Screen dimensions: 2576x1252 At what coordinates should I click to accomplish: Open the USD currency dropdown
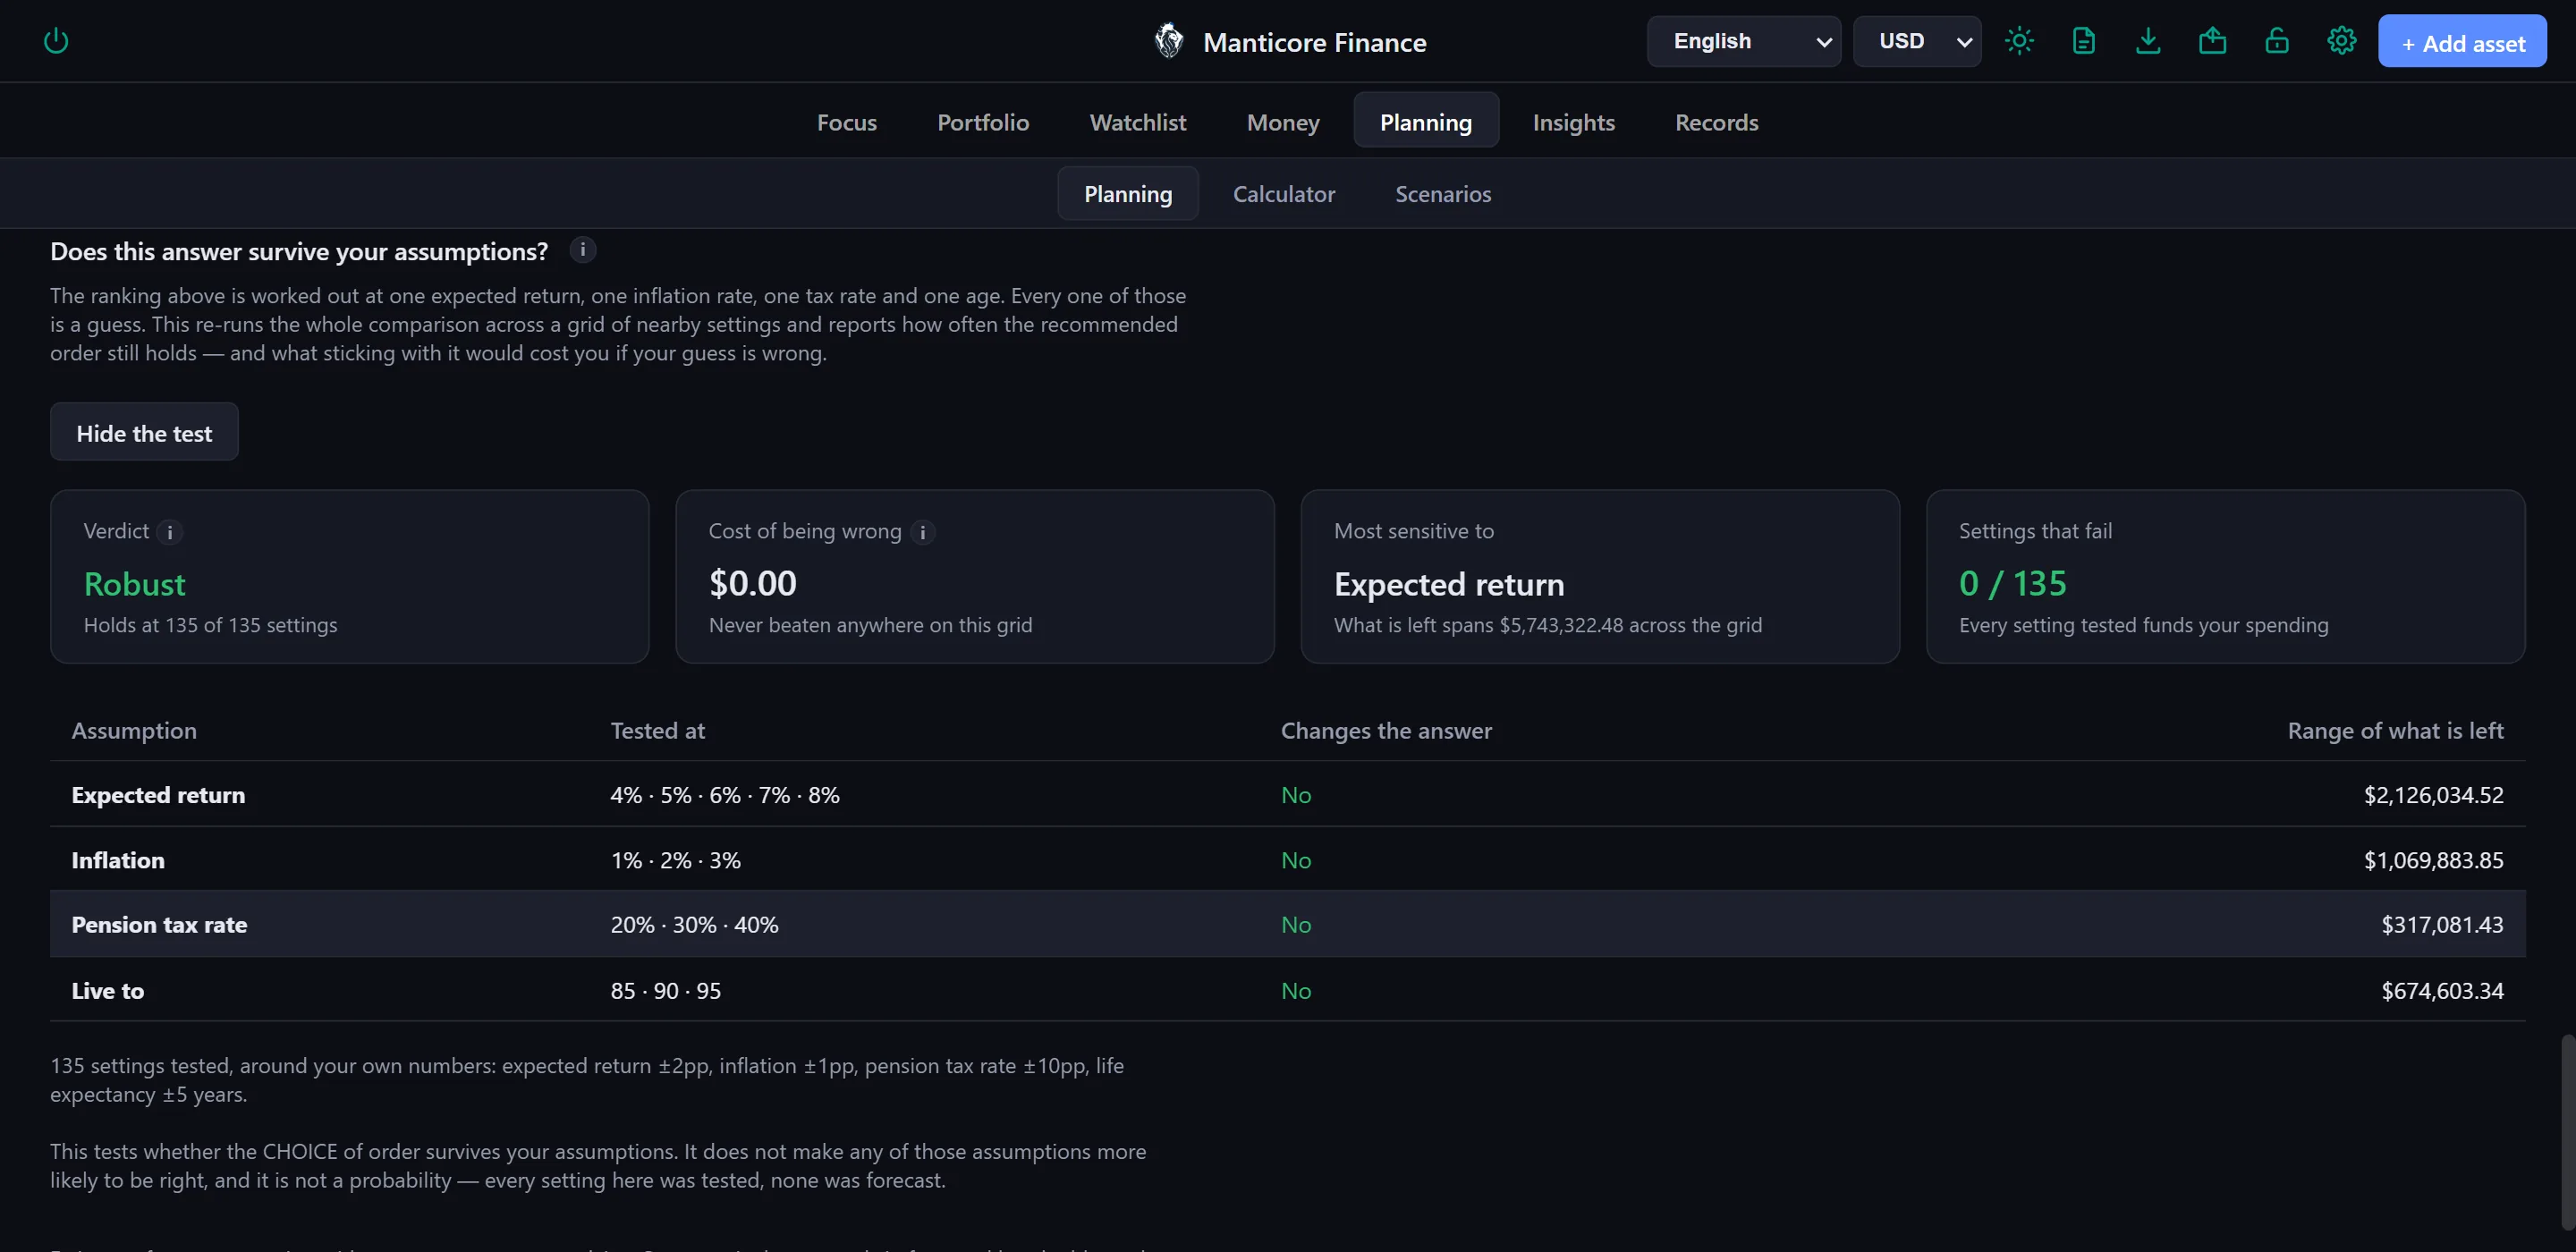click(1917, 41)
